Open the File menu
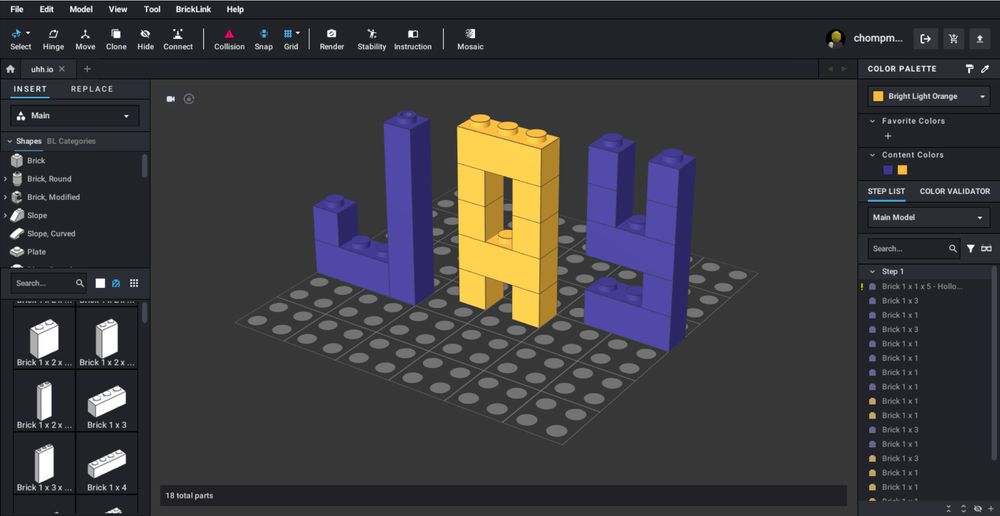This screenshot has height=516, width=1000. tap(17, 10)
